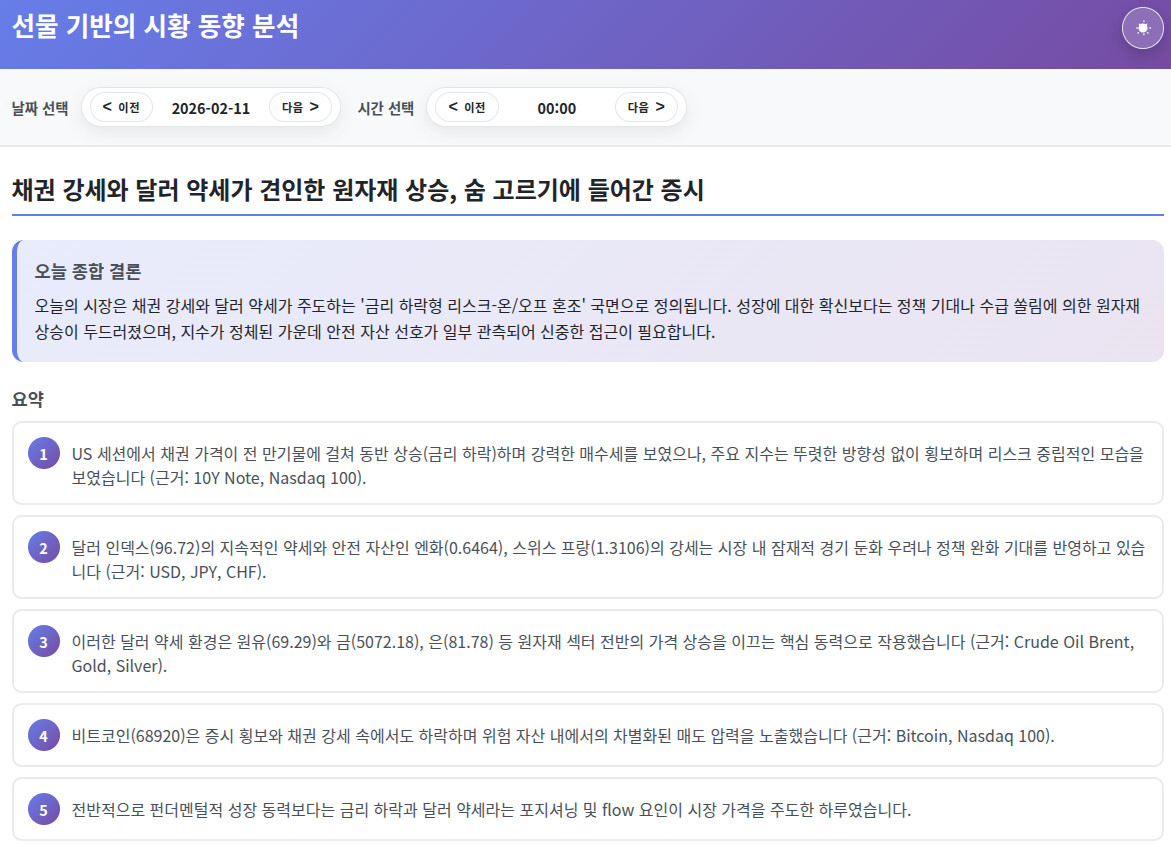Click the 2026-02-11 date value
Image resolution: width=1171 pixels, height=844 pixels.
pyautogui.click(x=211, y=108)
